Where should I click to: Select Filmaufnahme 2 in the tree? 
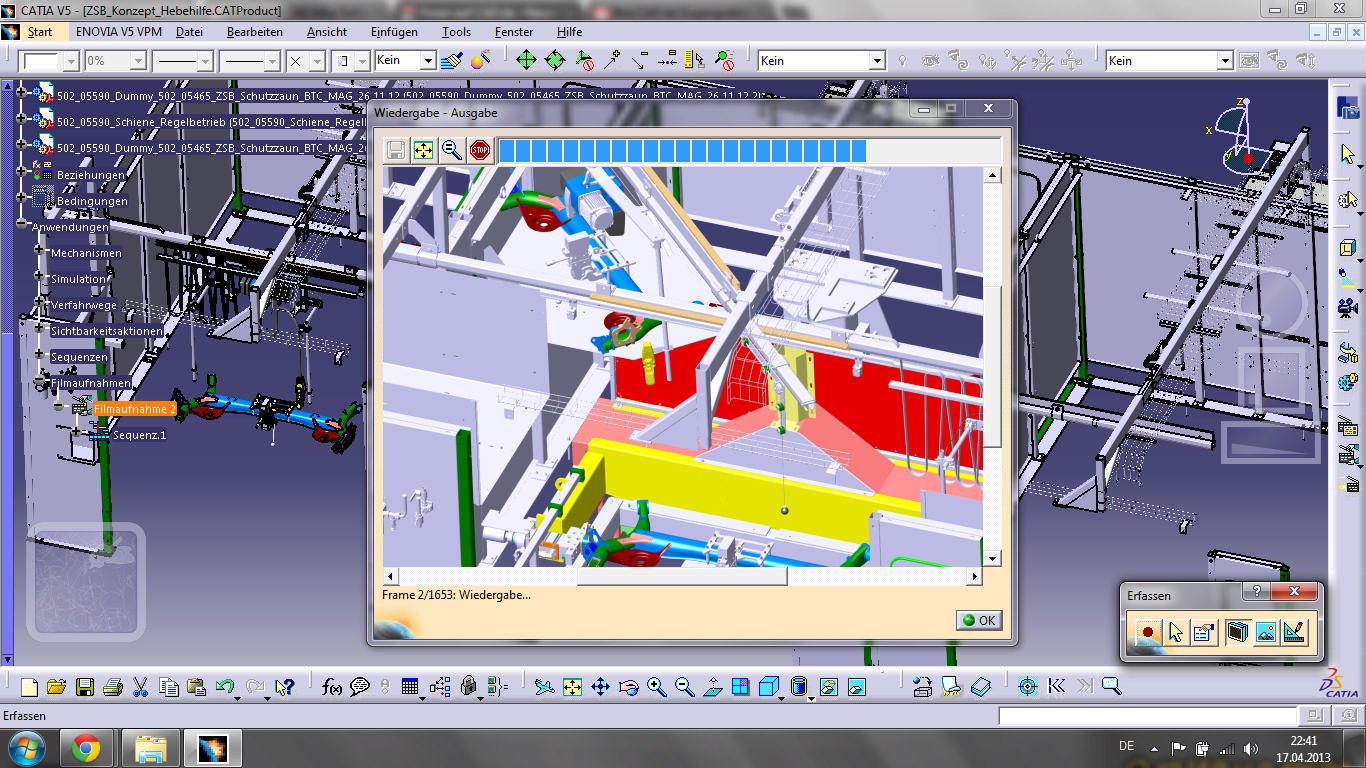coord(135,409)
